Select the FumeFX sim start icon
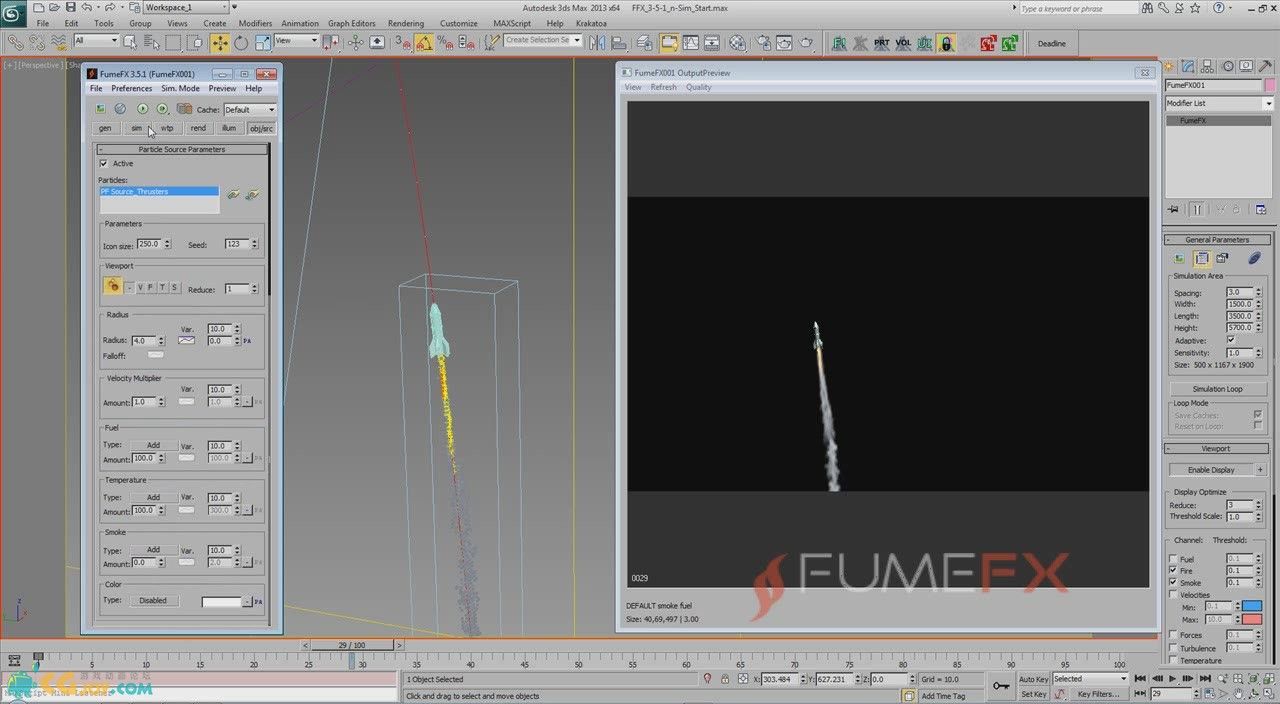 141,110
